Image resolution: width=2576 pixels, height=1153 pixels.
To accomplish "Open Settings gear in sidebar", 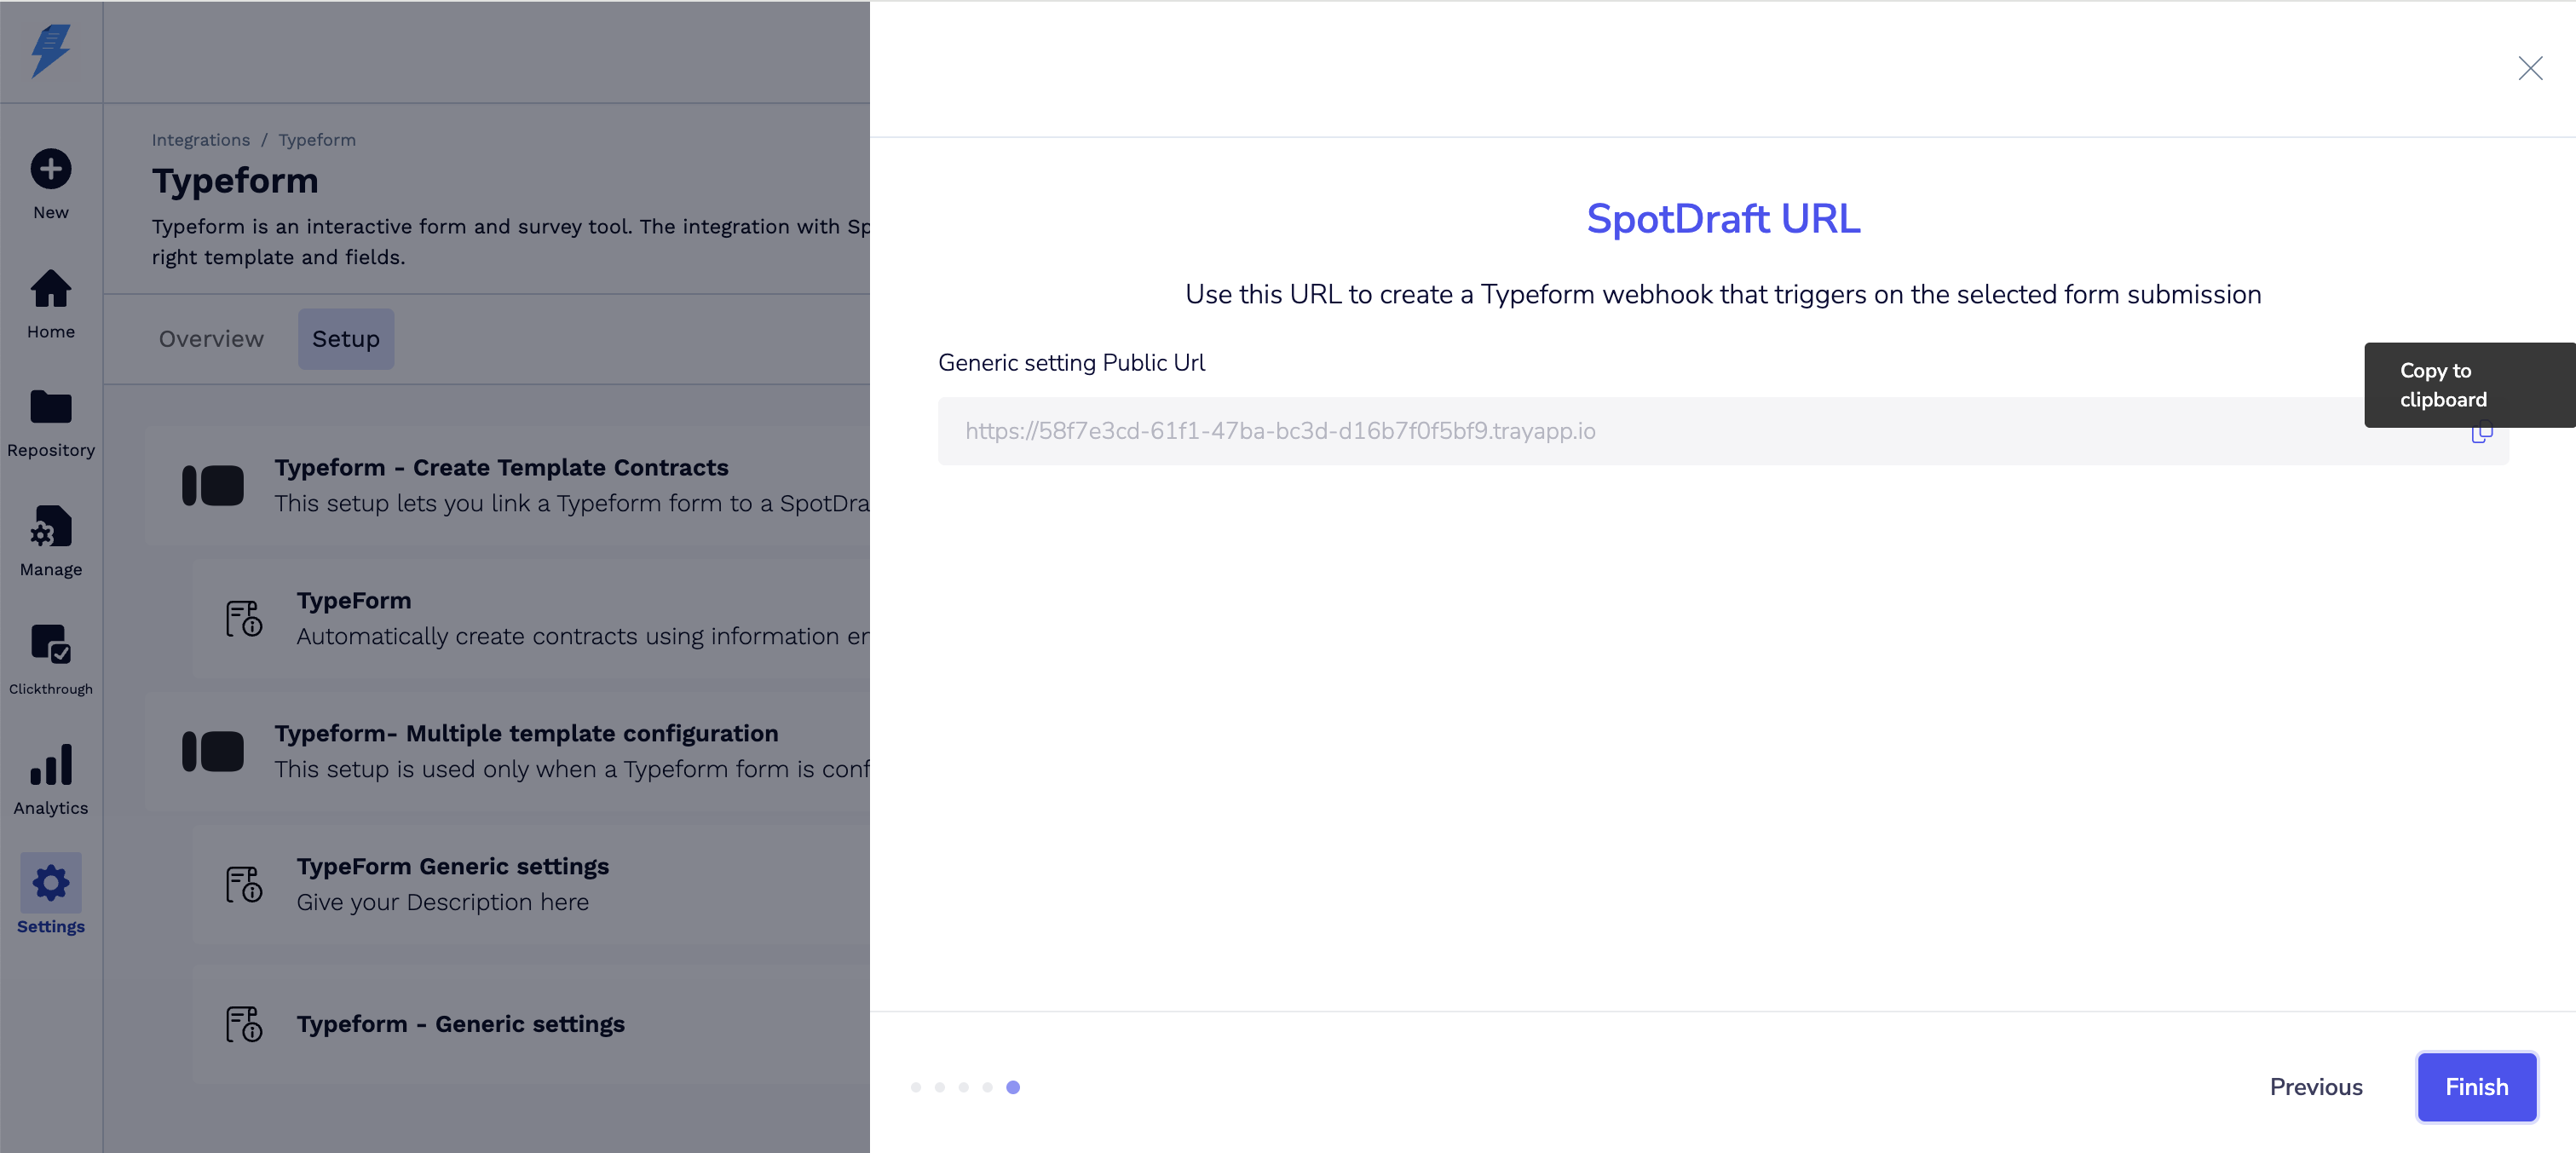I will point(50,884).
